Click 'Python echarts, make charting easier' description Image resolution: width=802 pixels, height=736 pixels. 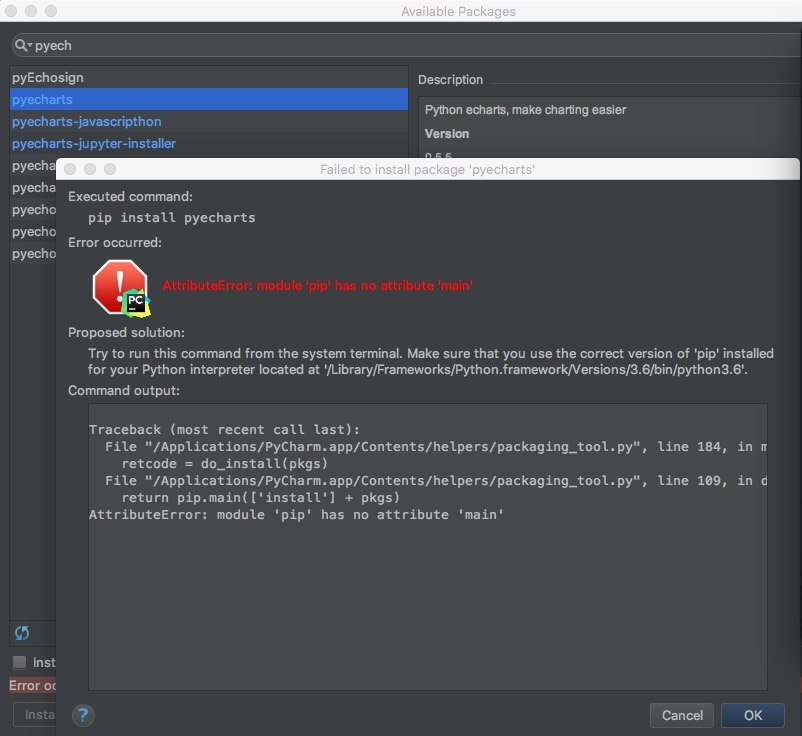(525, 110)
